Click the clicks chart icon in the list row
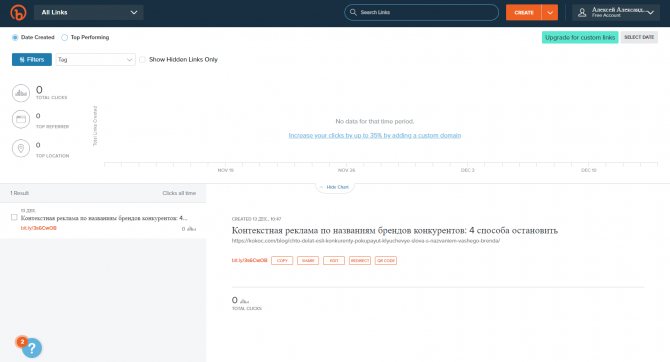 [192, 229]
